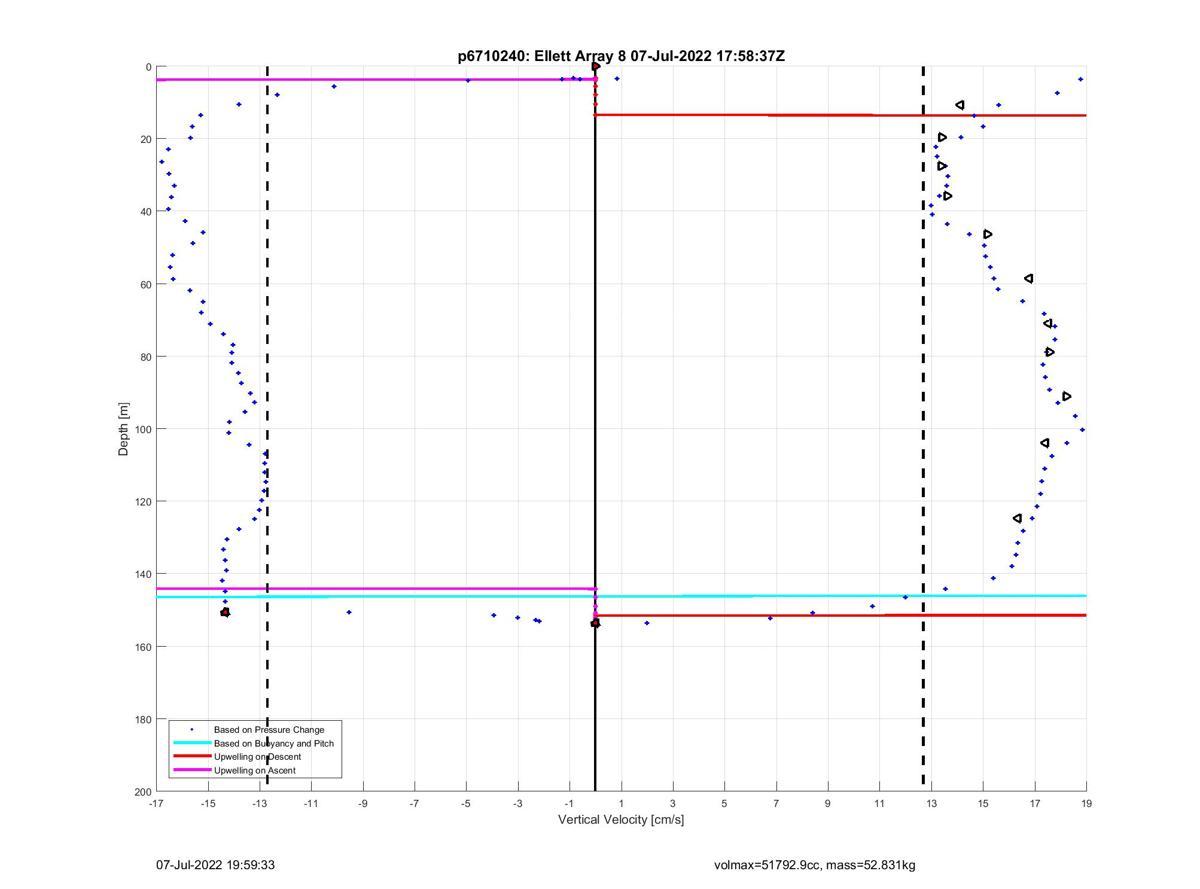Click x-axis tick label '3'
The image size is (1200, 889).
point(673,804)
